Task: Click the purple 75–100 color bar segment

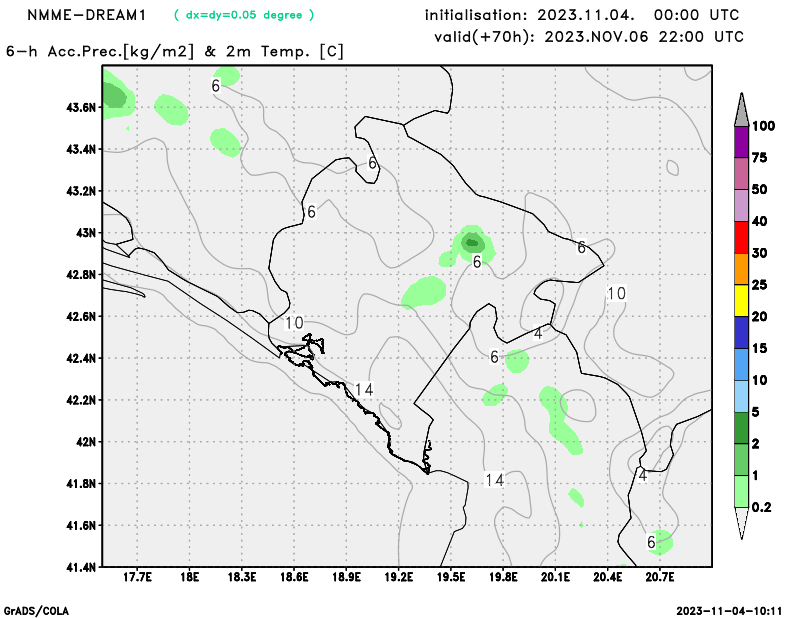Action: 741,142
